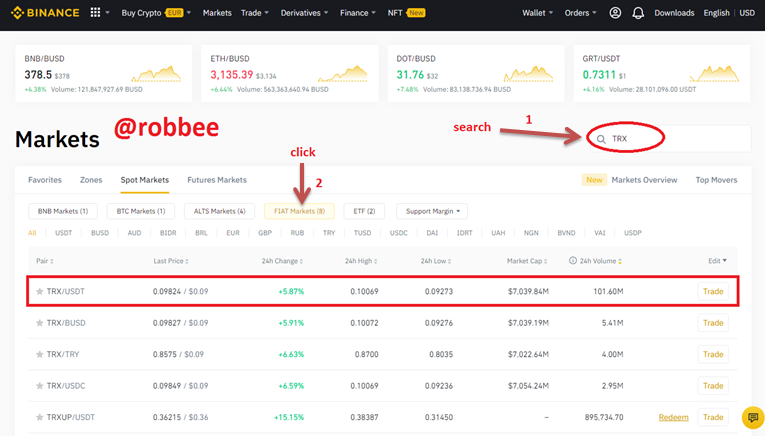Image resolution: width=765 pixels, height=437 pixels.
Task: Open the notifications bell icon
Action: tap(638, 13)
